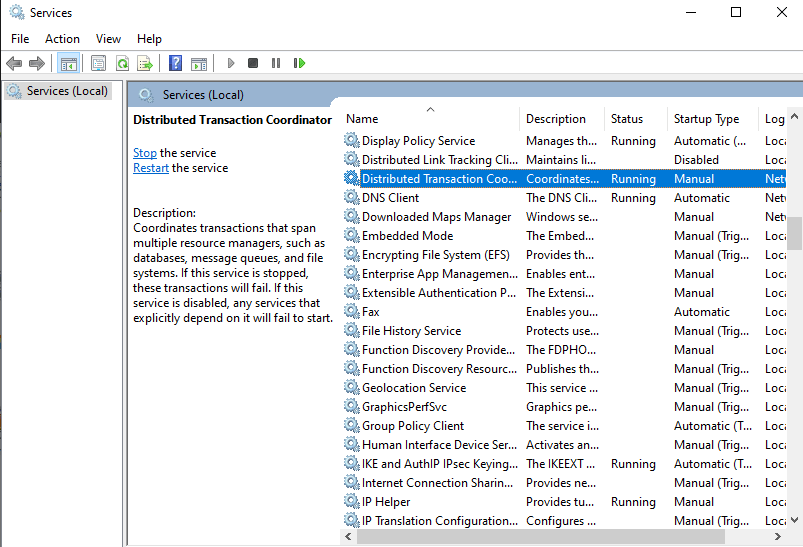Click the Restart the service link
Image resolution: width=803 pixels, height=547 pixels.
151,168
